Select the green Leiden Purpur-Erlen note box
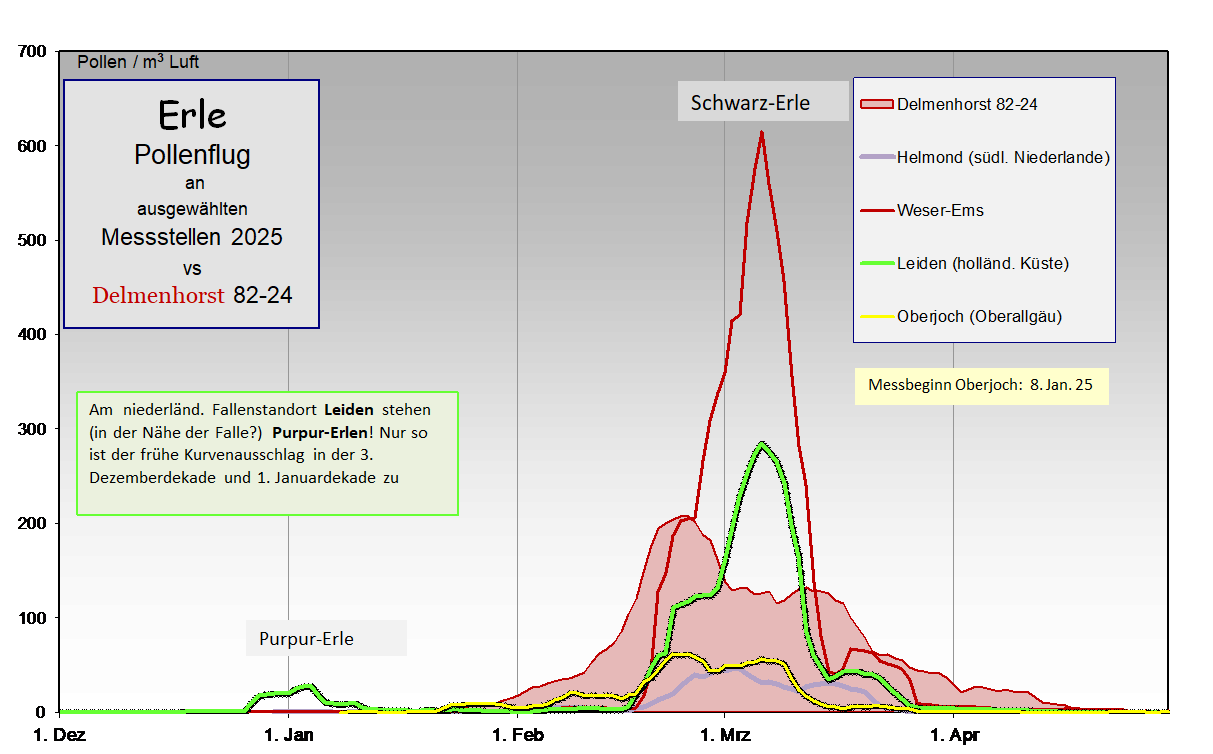The height and width of the screenshot is (754, 1213). (267, 453)
